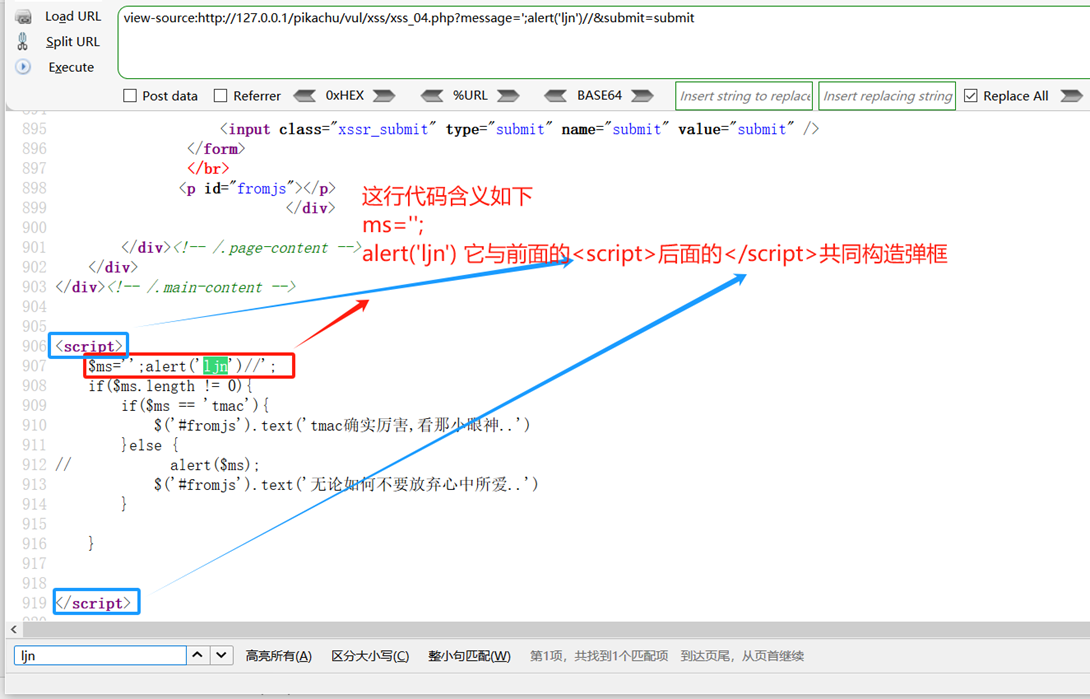Screen dimensions: 1090x699
Task: Click the 第1项，共找到1个匹配项 status text
Action: (x=599, y=656)
